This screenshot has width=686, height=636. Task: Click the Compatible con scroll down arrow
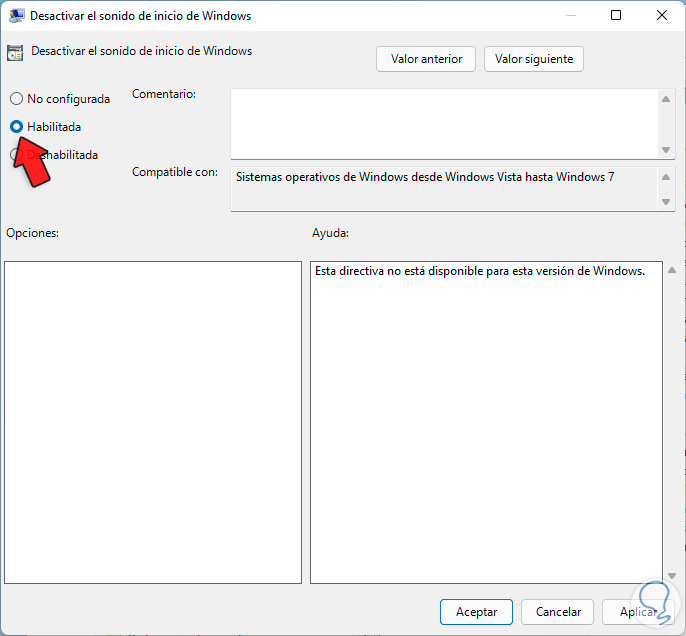(666, 202)
